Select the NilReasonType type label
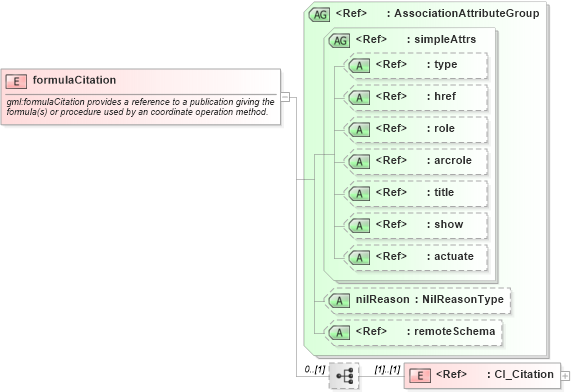 click(x=463, y=299)
